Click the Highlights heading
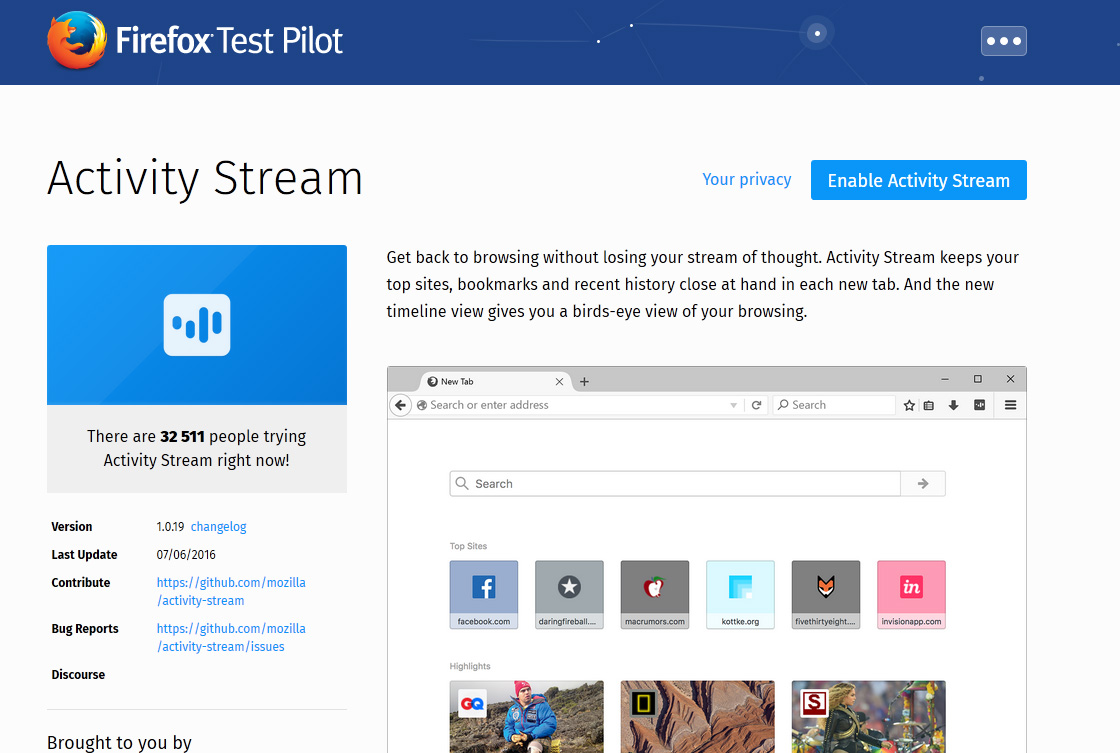The width and height of the screenshot is (1120, 753). pyautogui.click(x=470, y=666)
